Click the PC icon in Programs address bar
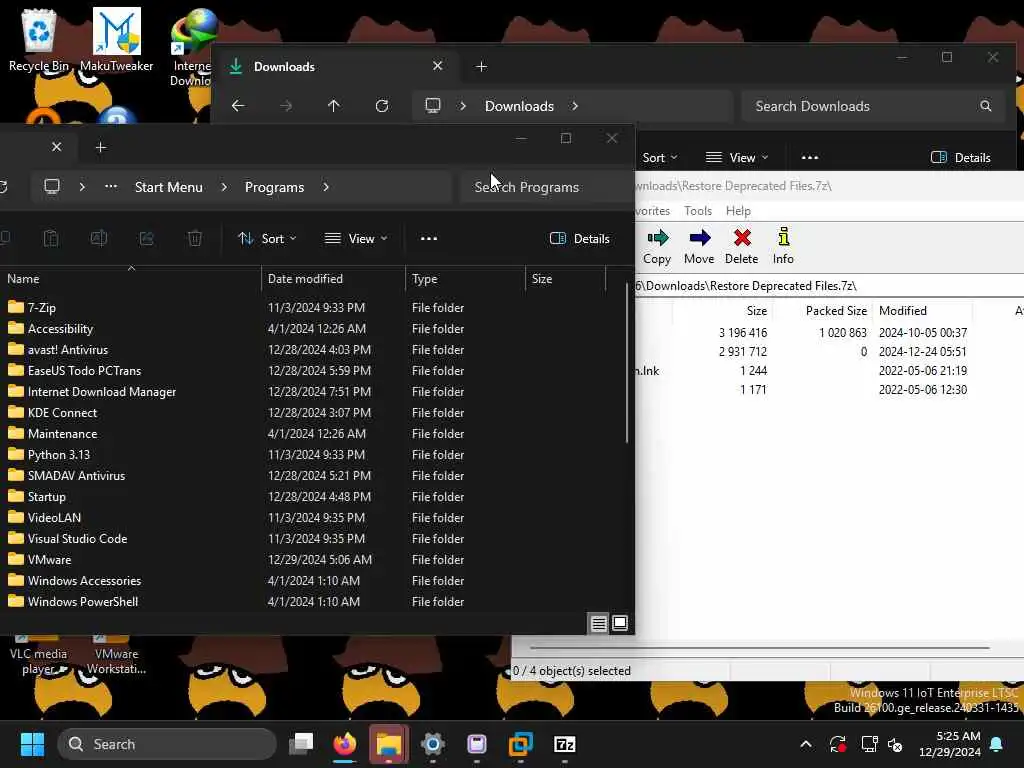This screenshot has width=1024, height=768. (52, 187)
